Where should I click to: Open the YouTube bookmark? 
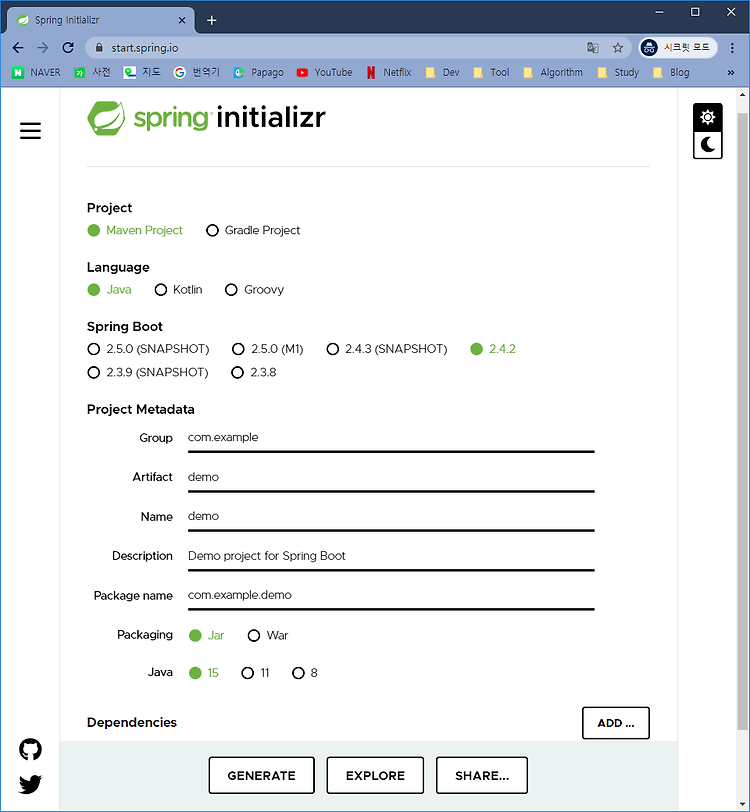[x=324, y=72]
